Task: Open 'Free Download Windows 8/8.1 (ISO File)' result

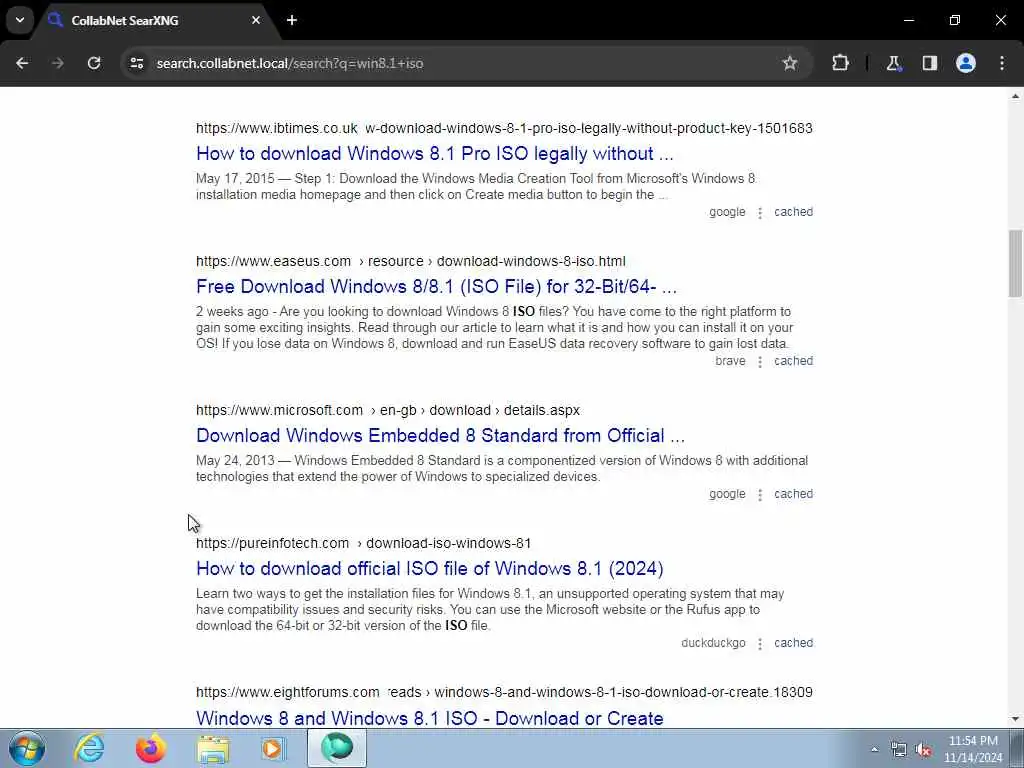Action: point(436,287)
